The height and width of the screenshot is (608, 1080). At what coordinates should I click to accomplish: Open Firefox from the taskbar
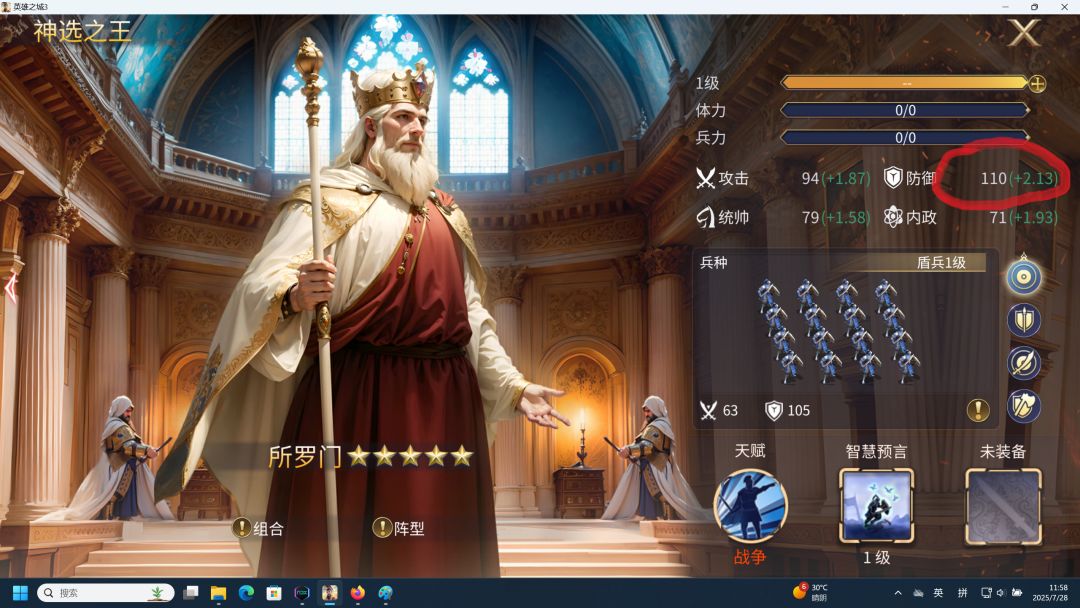pos(357,593)
